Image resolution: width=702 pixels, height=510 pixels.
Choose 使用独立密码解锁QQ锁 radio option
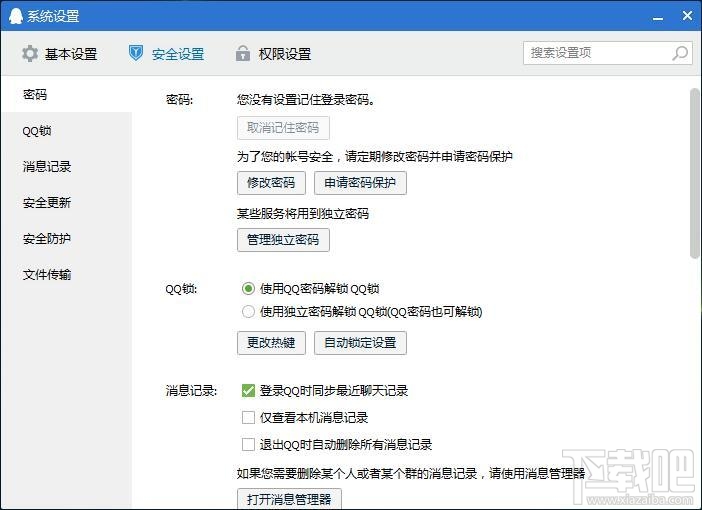tap(248, 311)
